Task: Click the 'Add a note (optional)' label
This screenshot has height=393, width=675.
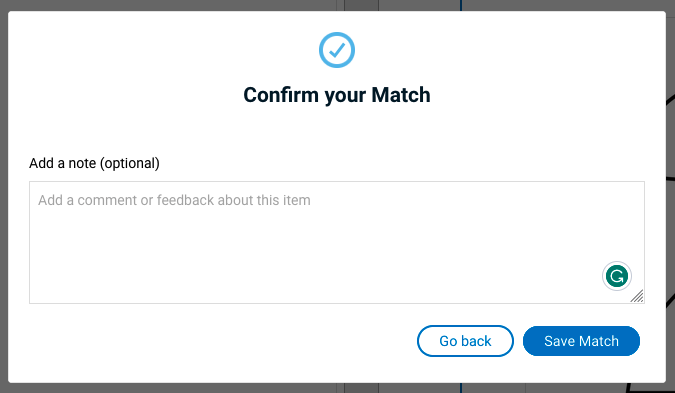Action: pos(94,163)
